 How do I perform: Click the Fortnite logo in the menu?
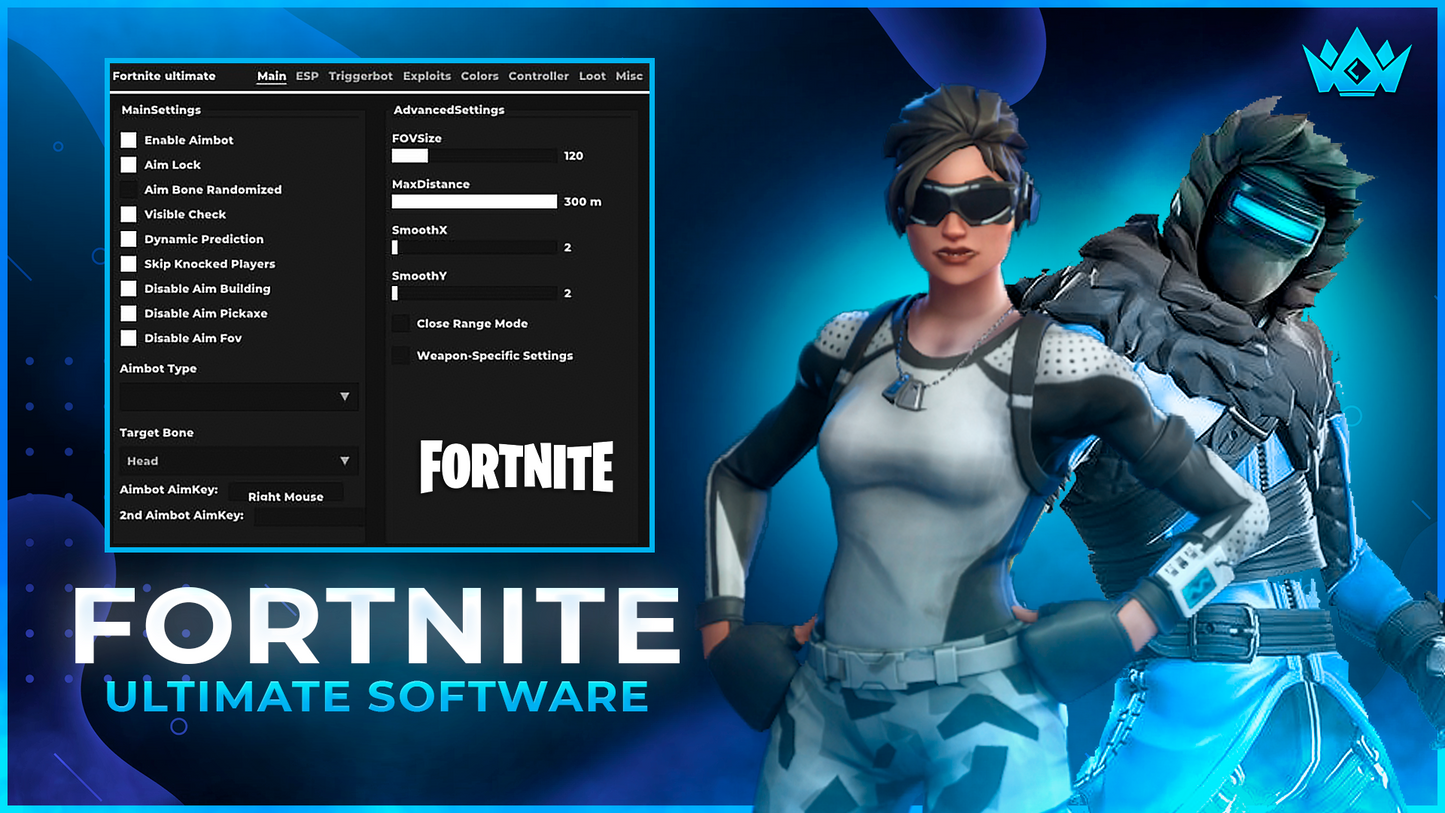click(515, 466)
